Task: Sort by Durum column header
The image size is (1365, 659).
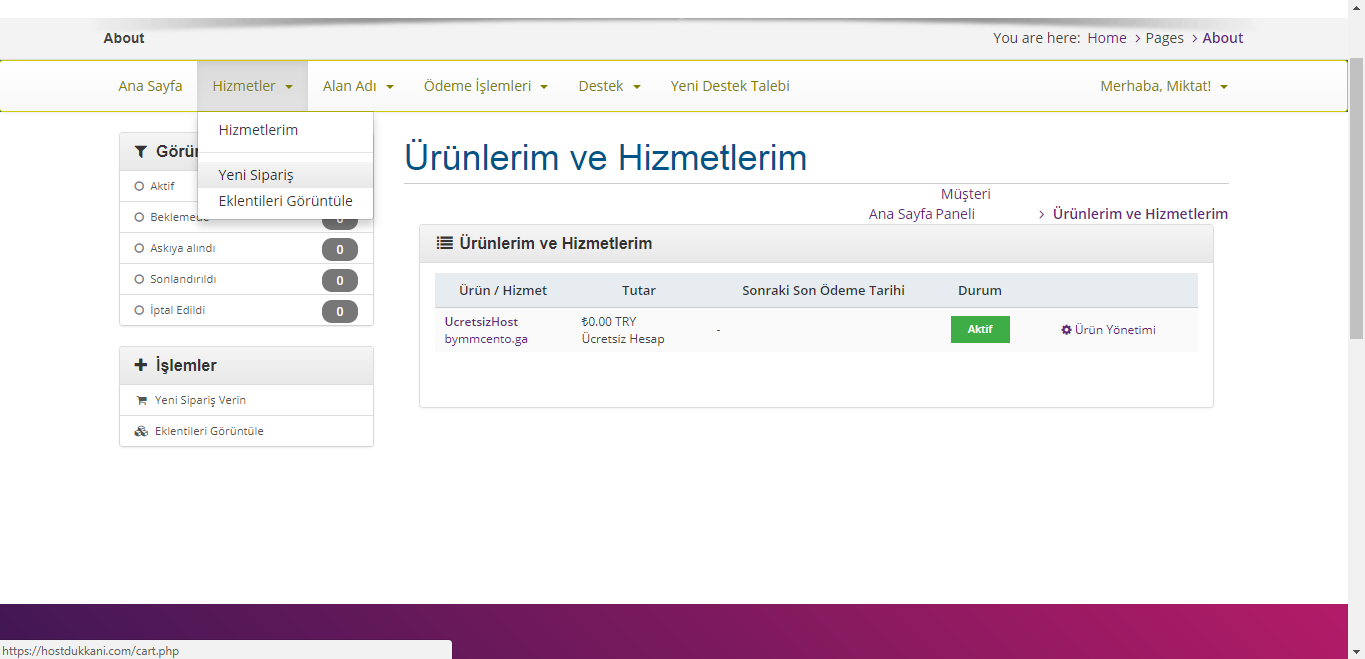Action: [x=980, y=291]
